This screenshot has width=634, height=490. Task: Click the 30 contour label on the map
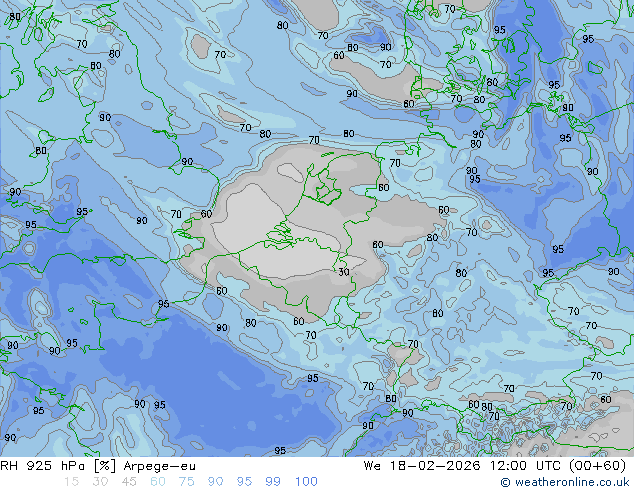coord(344,272)
